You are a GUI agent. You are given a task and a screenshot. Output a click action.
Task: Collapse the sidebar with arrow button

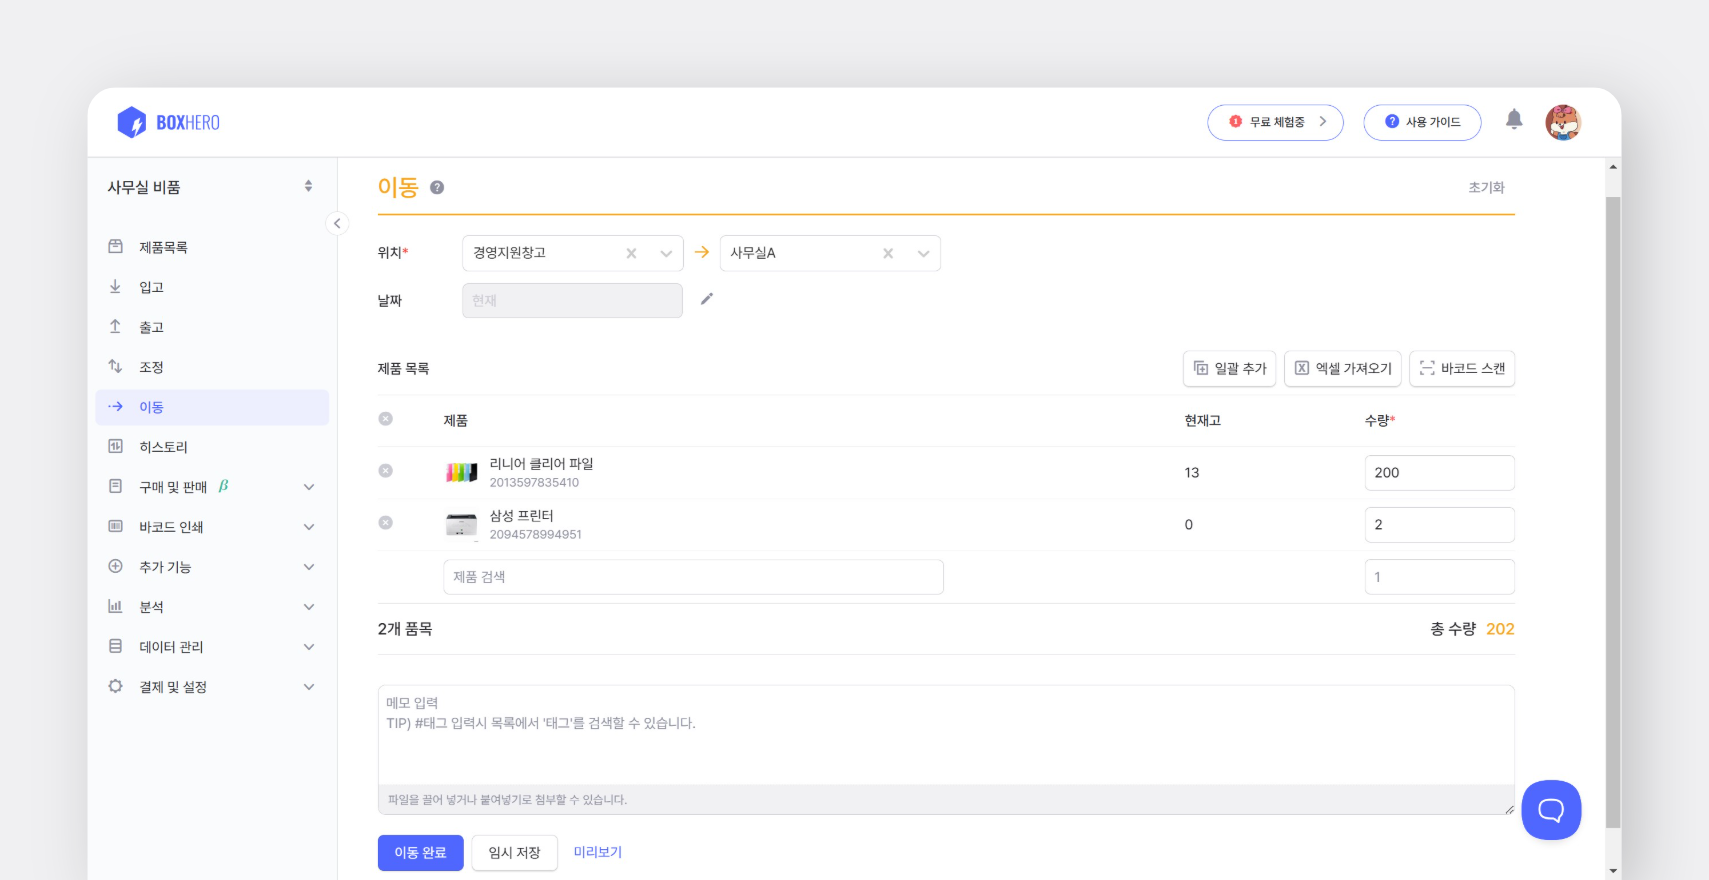point(337,223)
